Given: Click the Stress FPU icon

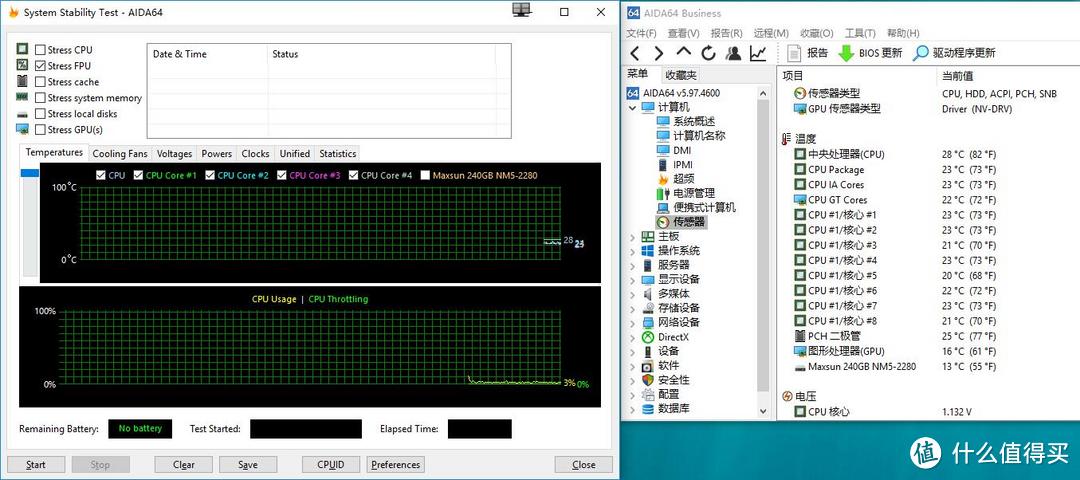Looking at the screenshot, I should pyautogui.click(x=23, y=65).
